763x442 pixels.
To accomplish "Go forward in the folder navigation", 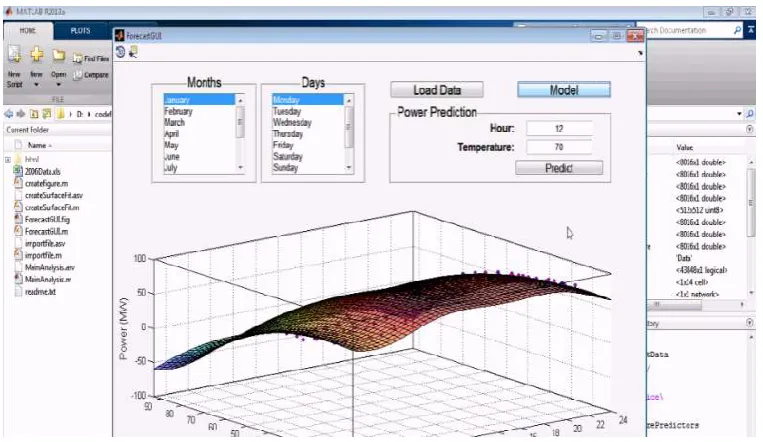I will pyautogui.click(x=21, y=114).
